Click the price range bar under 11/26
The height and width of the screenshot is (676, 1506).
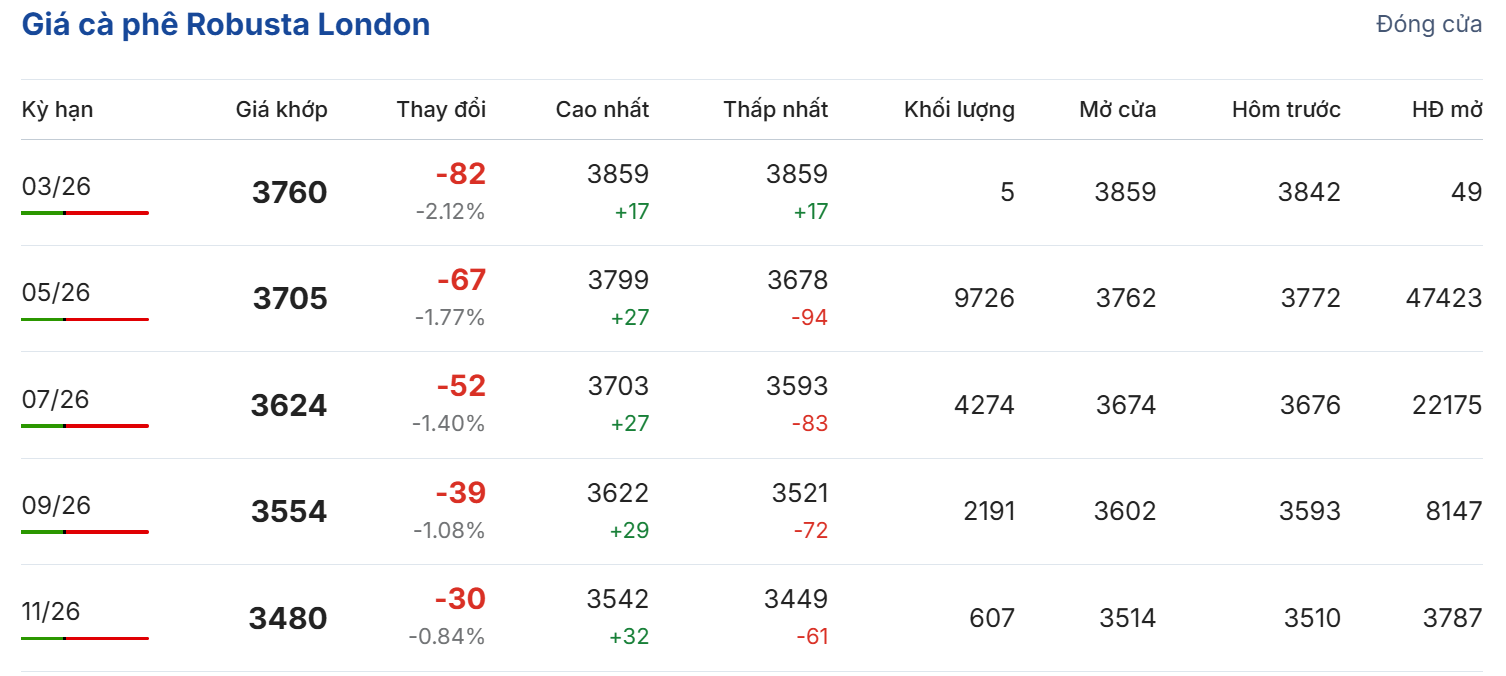click(x=85, y=638)
